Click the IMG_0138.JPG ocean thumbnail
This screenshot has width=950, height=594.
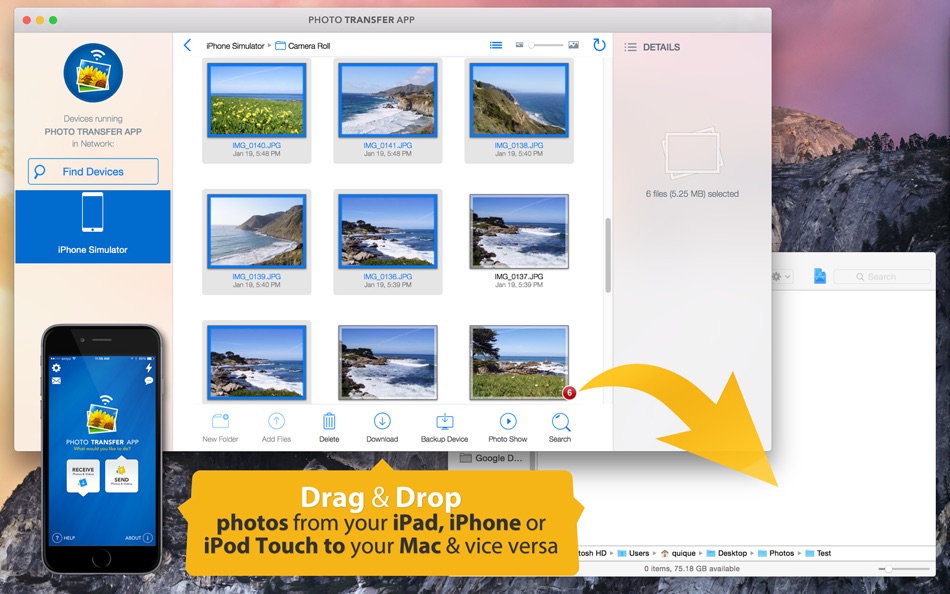[518, 100]
